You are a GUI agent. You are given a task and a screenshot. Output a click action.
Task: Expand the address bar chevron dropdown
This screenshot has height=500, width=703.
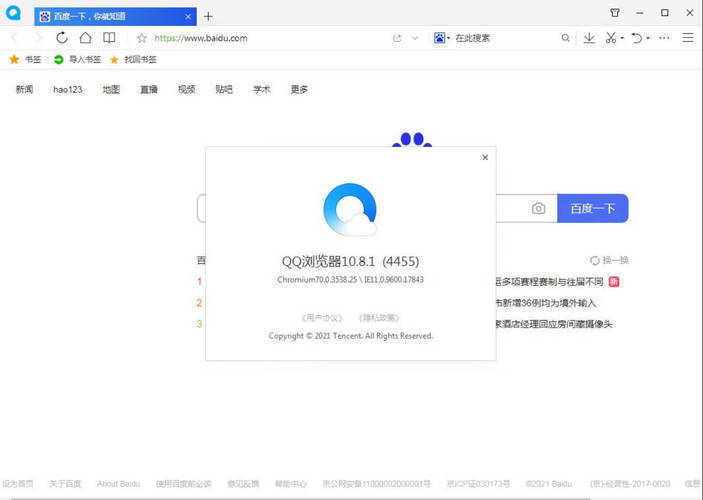415,38
